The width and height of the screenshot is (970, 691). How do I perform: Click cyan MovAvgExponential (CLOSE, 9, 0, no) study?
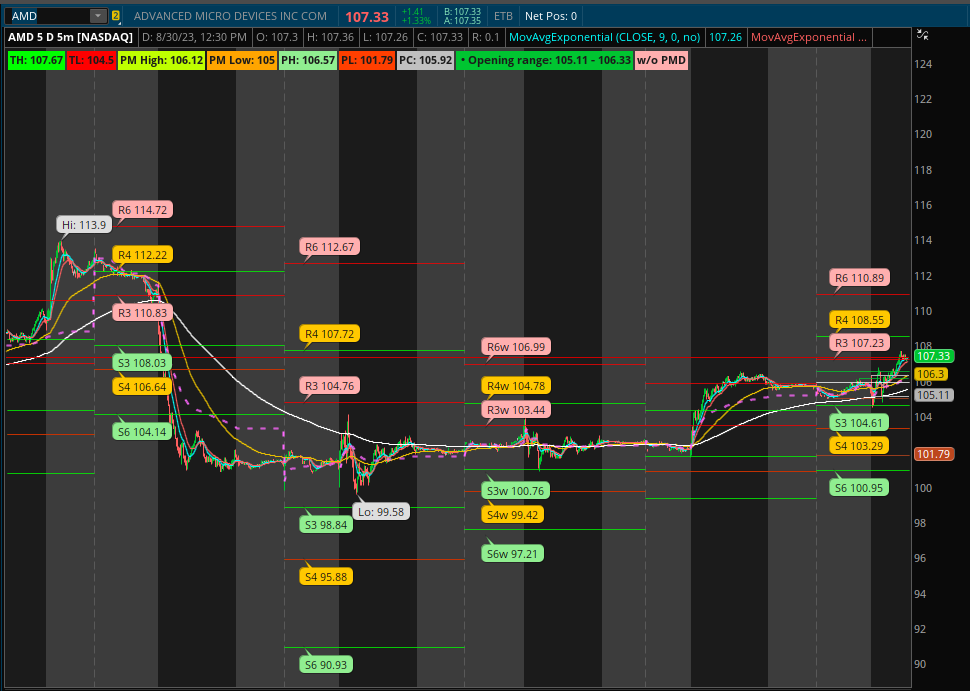click(x=604, y=37)
